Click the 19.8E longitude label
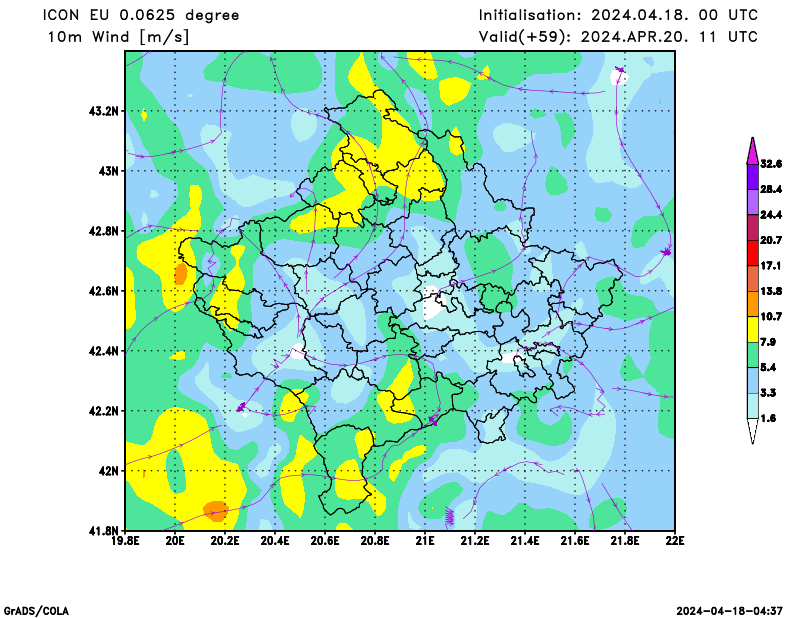This screenshot has width=800, height=618. (x=125, y=540)
